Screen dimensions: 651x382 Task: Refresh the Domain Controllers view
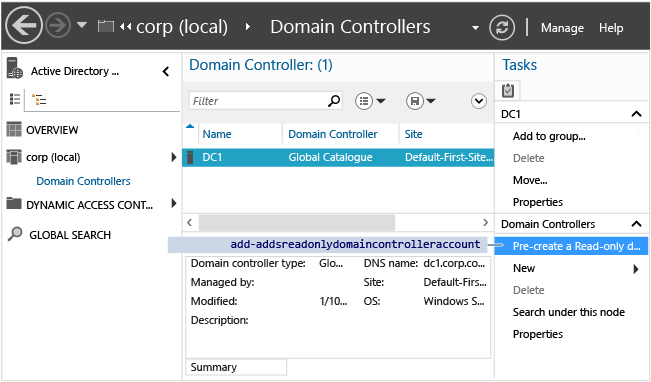coord(502,27)
